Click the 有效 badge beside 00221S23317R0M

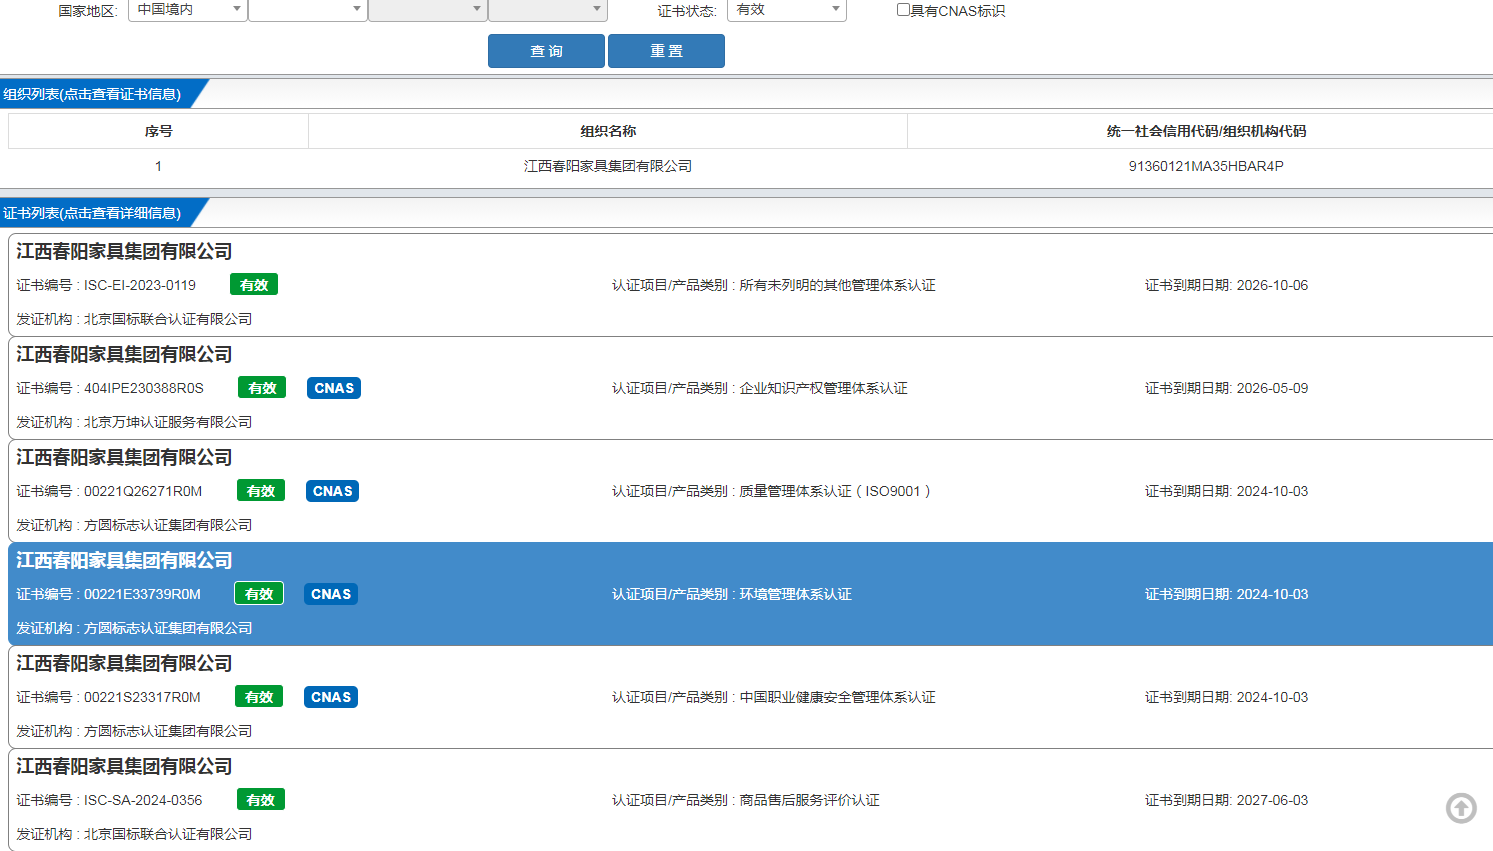(259, 697)
